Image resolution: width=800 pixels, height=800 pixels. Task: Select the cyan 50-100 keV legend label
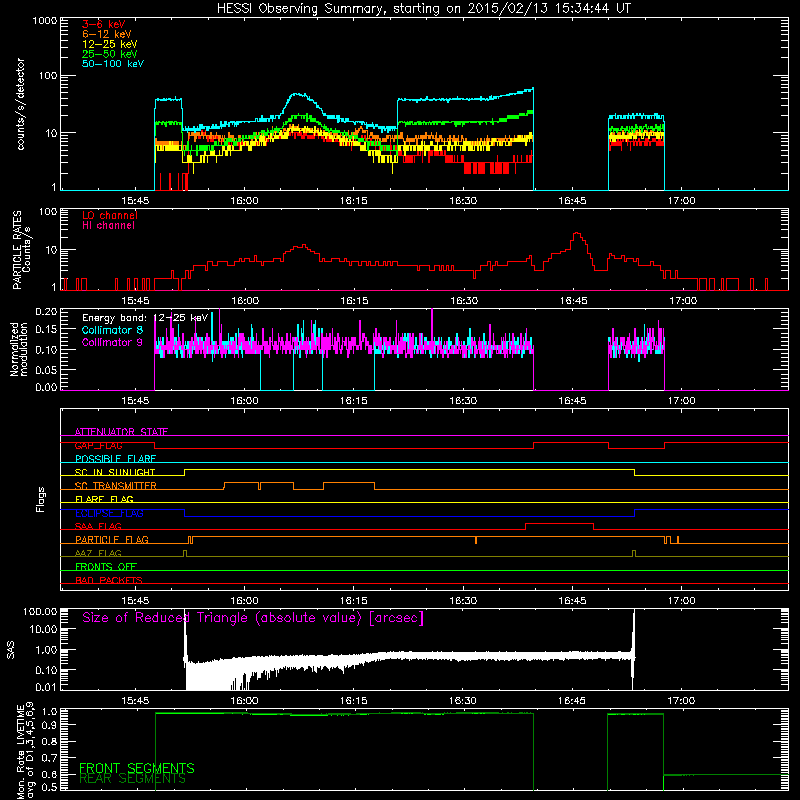click(113, 64)
